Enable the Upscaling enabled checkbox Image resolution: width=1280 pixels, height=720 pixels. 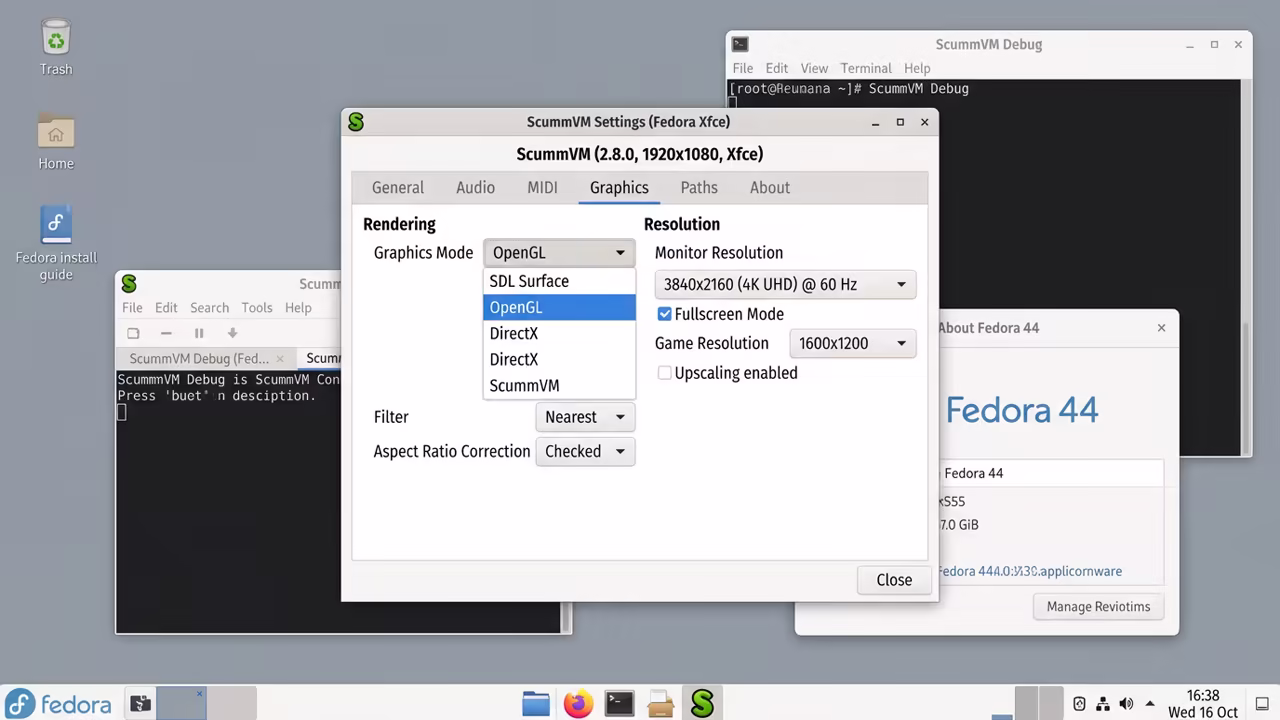(664, 373)
